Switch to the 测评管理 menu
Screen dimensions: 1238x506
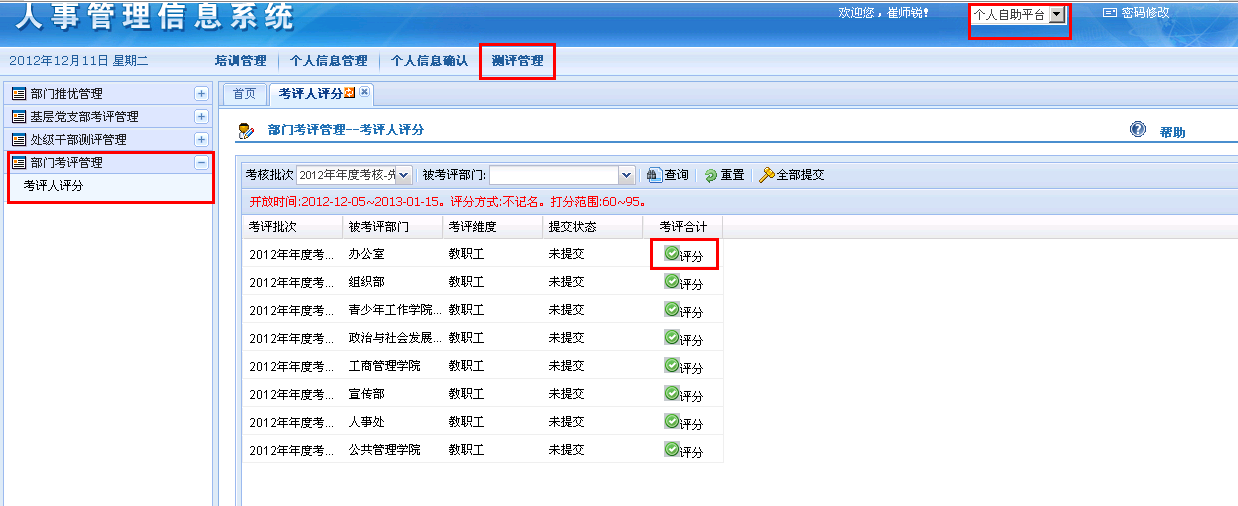(517, 61)
